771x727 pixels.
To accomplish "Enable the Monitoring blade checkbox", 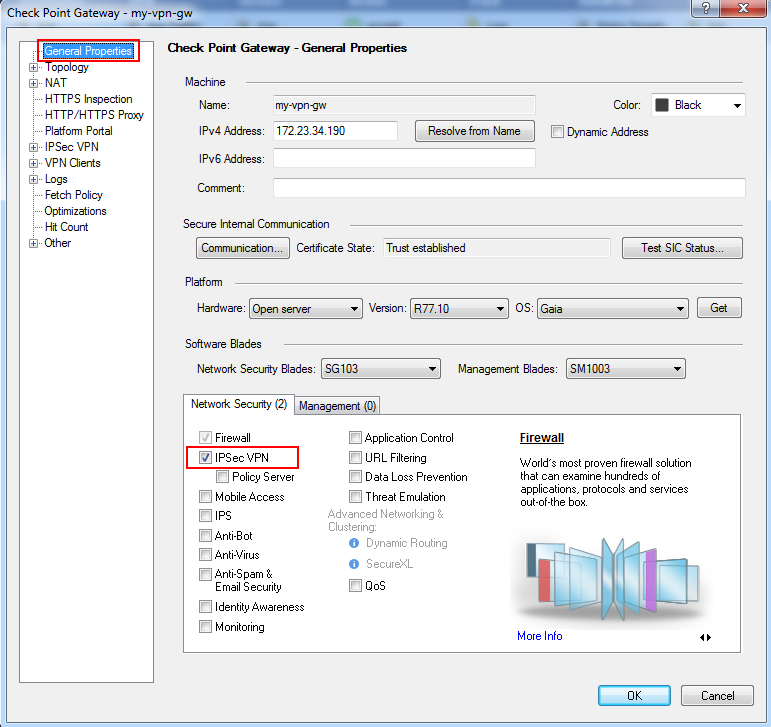I will tap(205, 627).
